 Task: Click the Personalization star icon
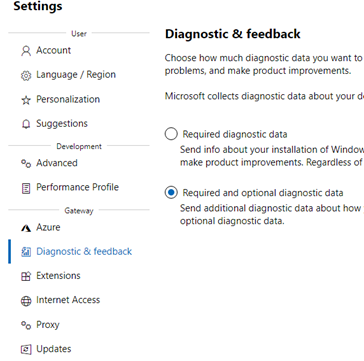point(26,100)
